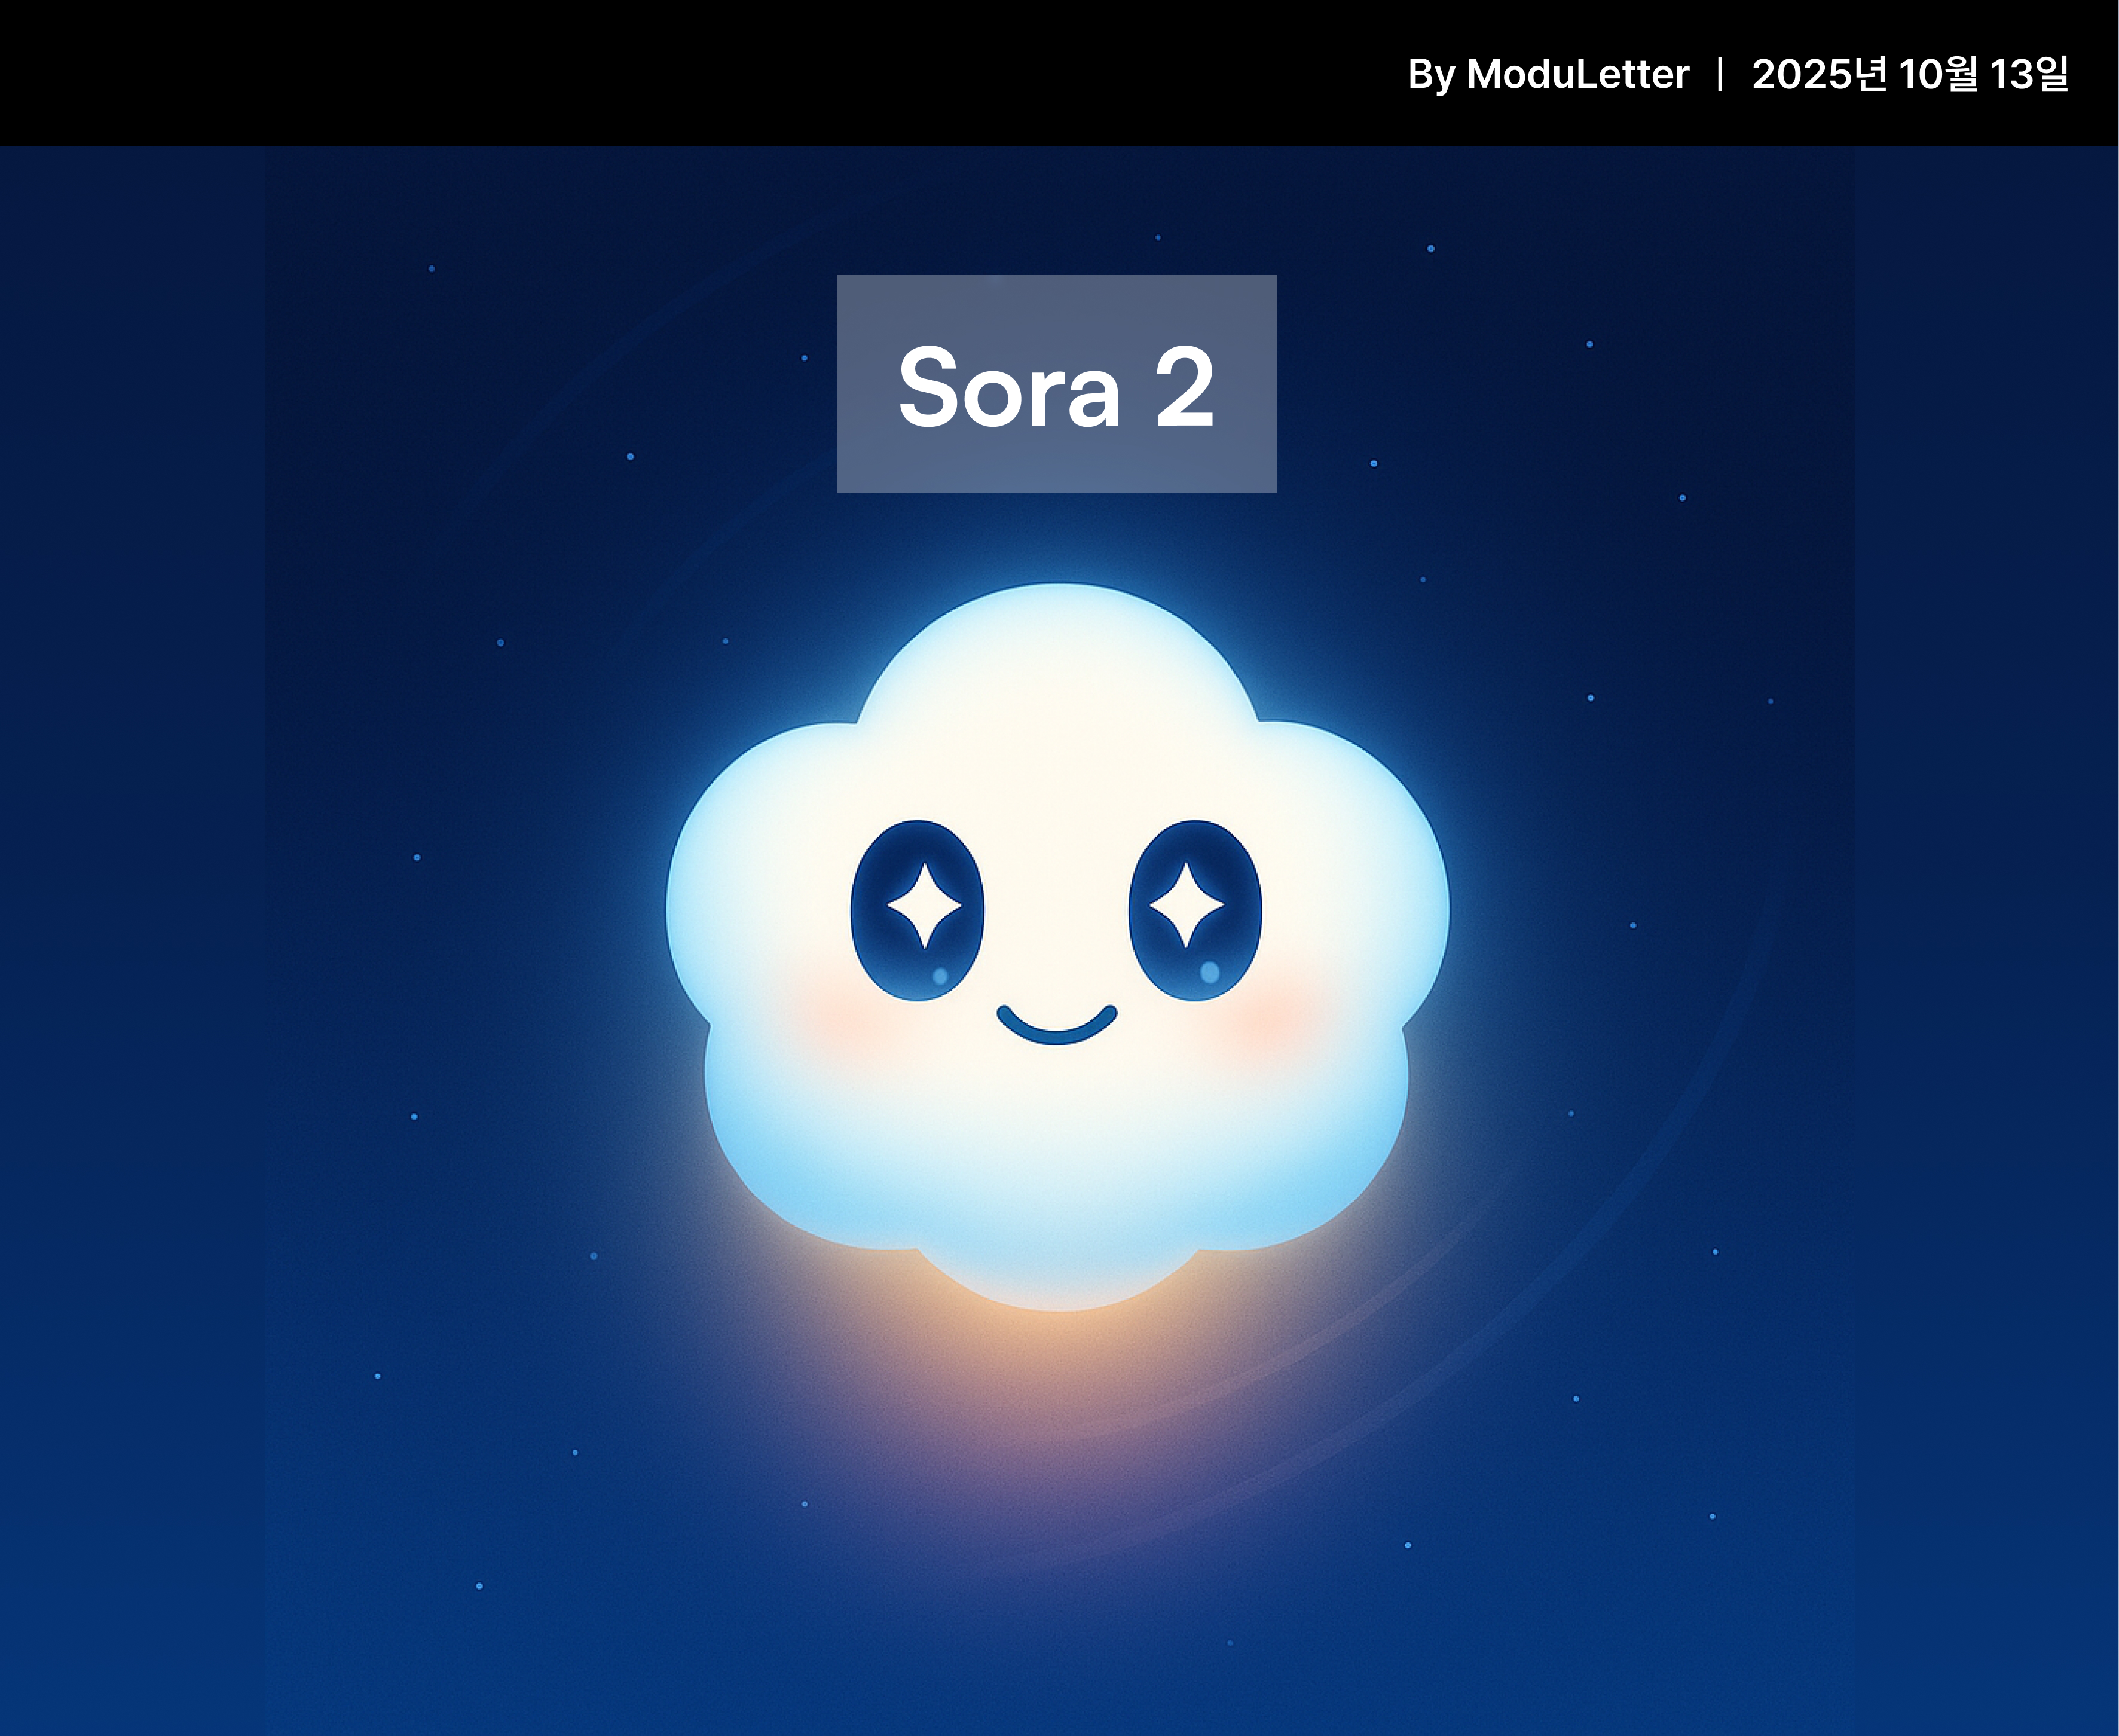The height and width of the screenshot is (1736, 2119).
Task: Click the small blue highlight in left eye
Action: click(x=940, y=976)
